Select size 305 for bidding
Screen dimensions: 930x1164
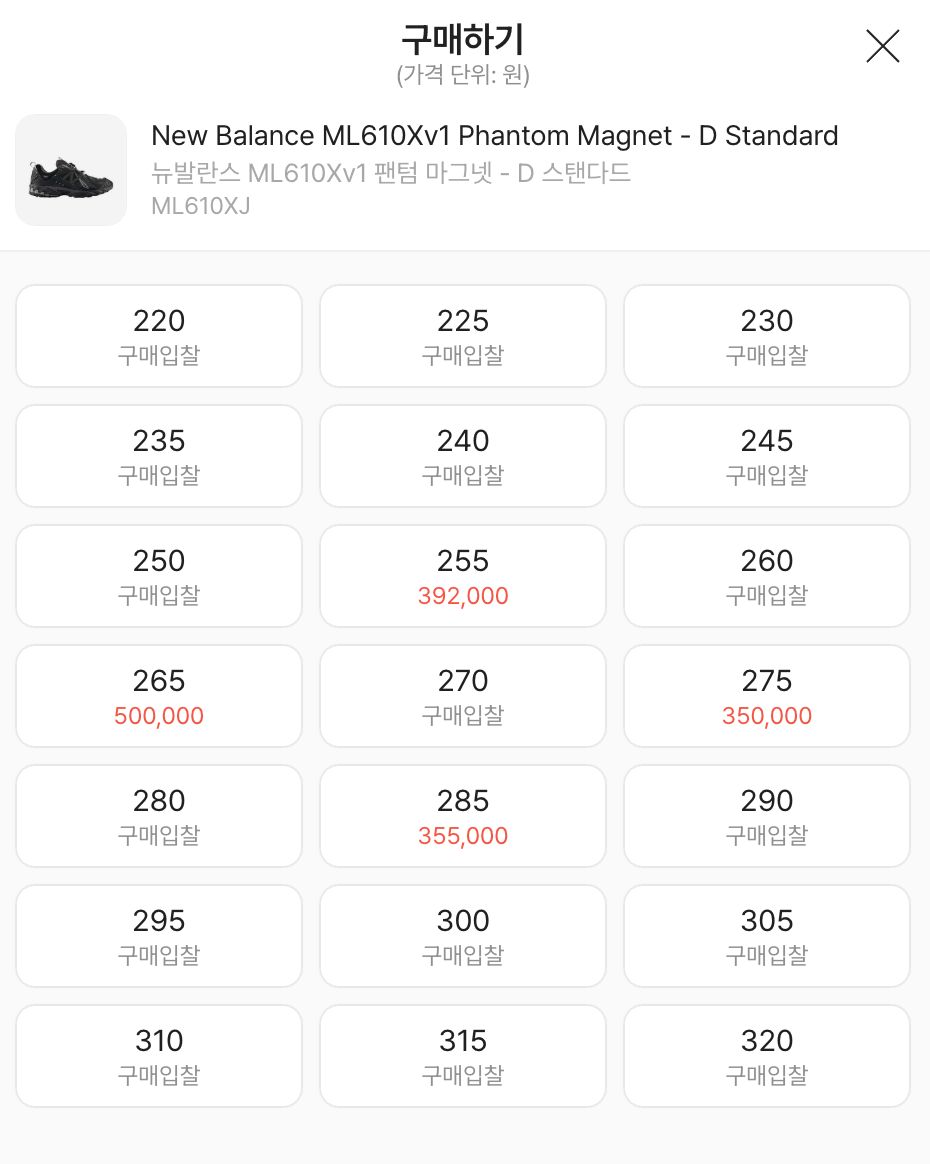767,936
